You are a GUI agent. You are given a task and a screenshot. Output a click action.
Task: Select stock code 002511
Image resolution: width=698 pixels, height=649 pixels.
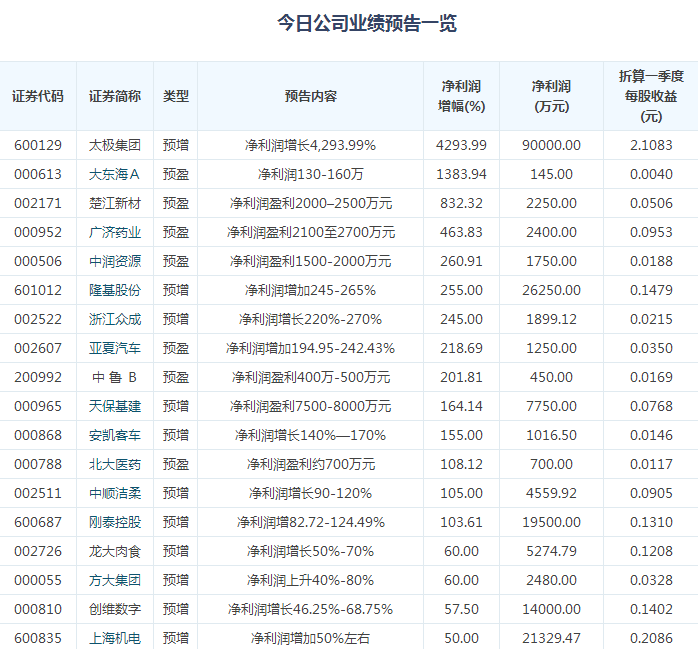(38, 493)
